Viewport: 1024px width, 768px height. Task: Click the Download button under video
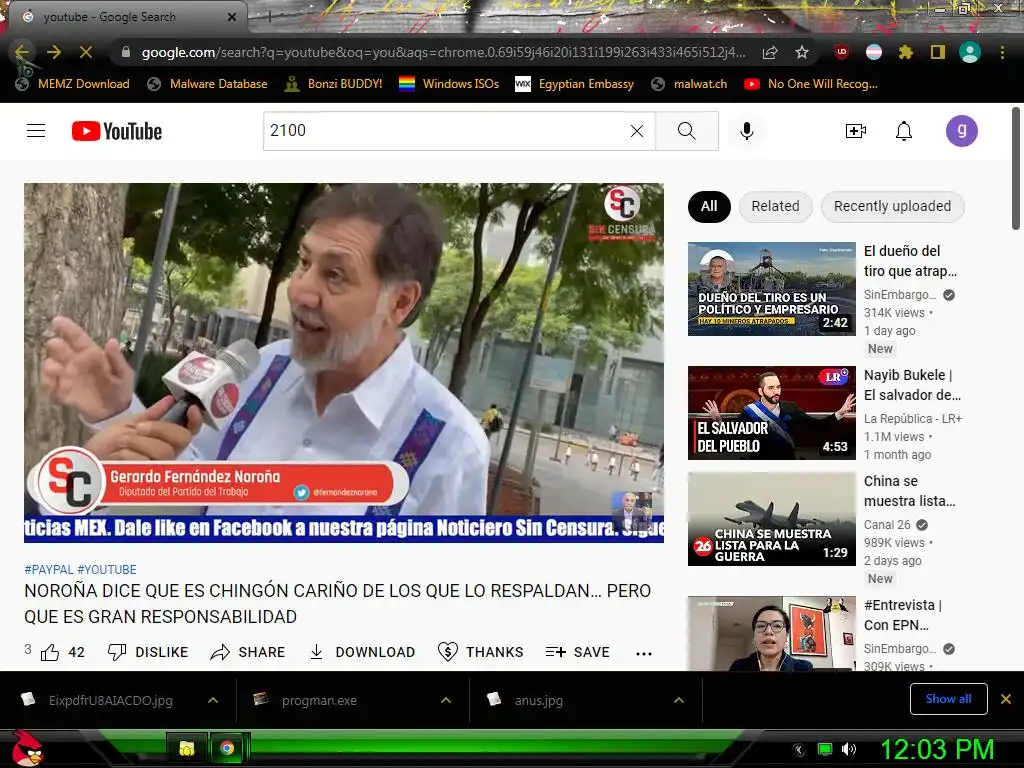click(x=362, y=652)
